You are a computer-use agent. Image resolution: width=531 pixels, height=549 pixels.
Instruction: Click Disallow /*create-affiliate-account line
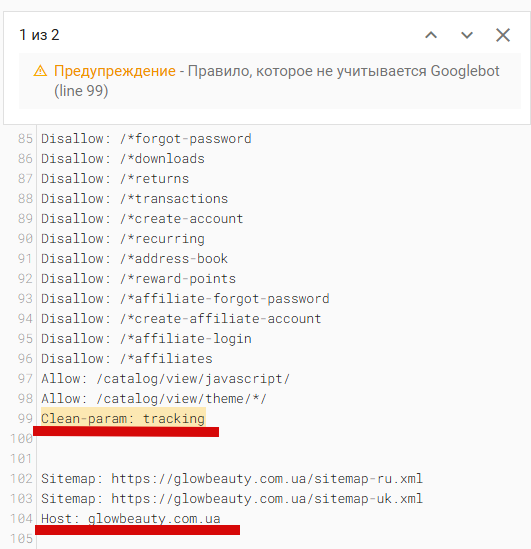click(x=181, y=319)
